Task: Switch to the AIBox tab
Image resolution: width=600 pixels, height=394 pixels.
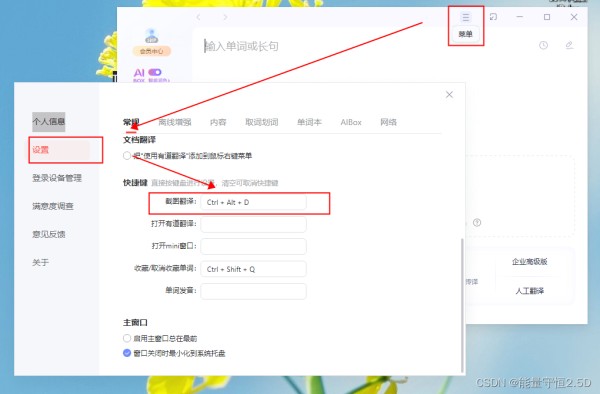Action: coord(351,122)
